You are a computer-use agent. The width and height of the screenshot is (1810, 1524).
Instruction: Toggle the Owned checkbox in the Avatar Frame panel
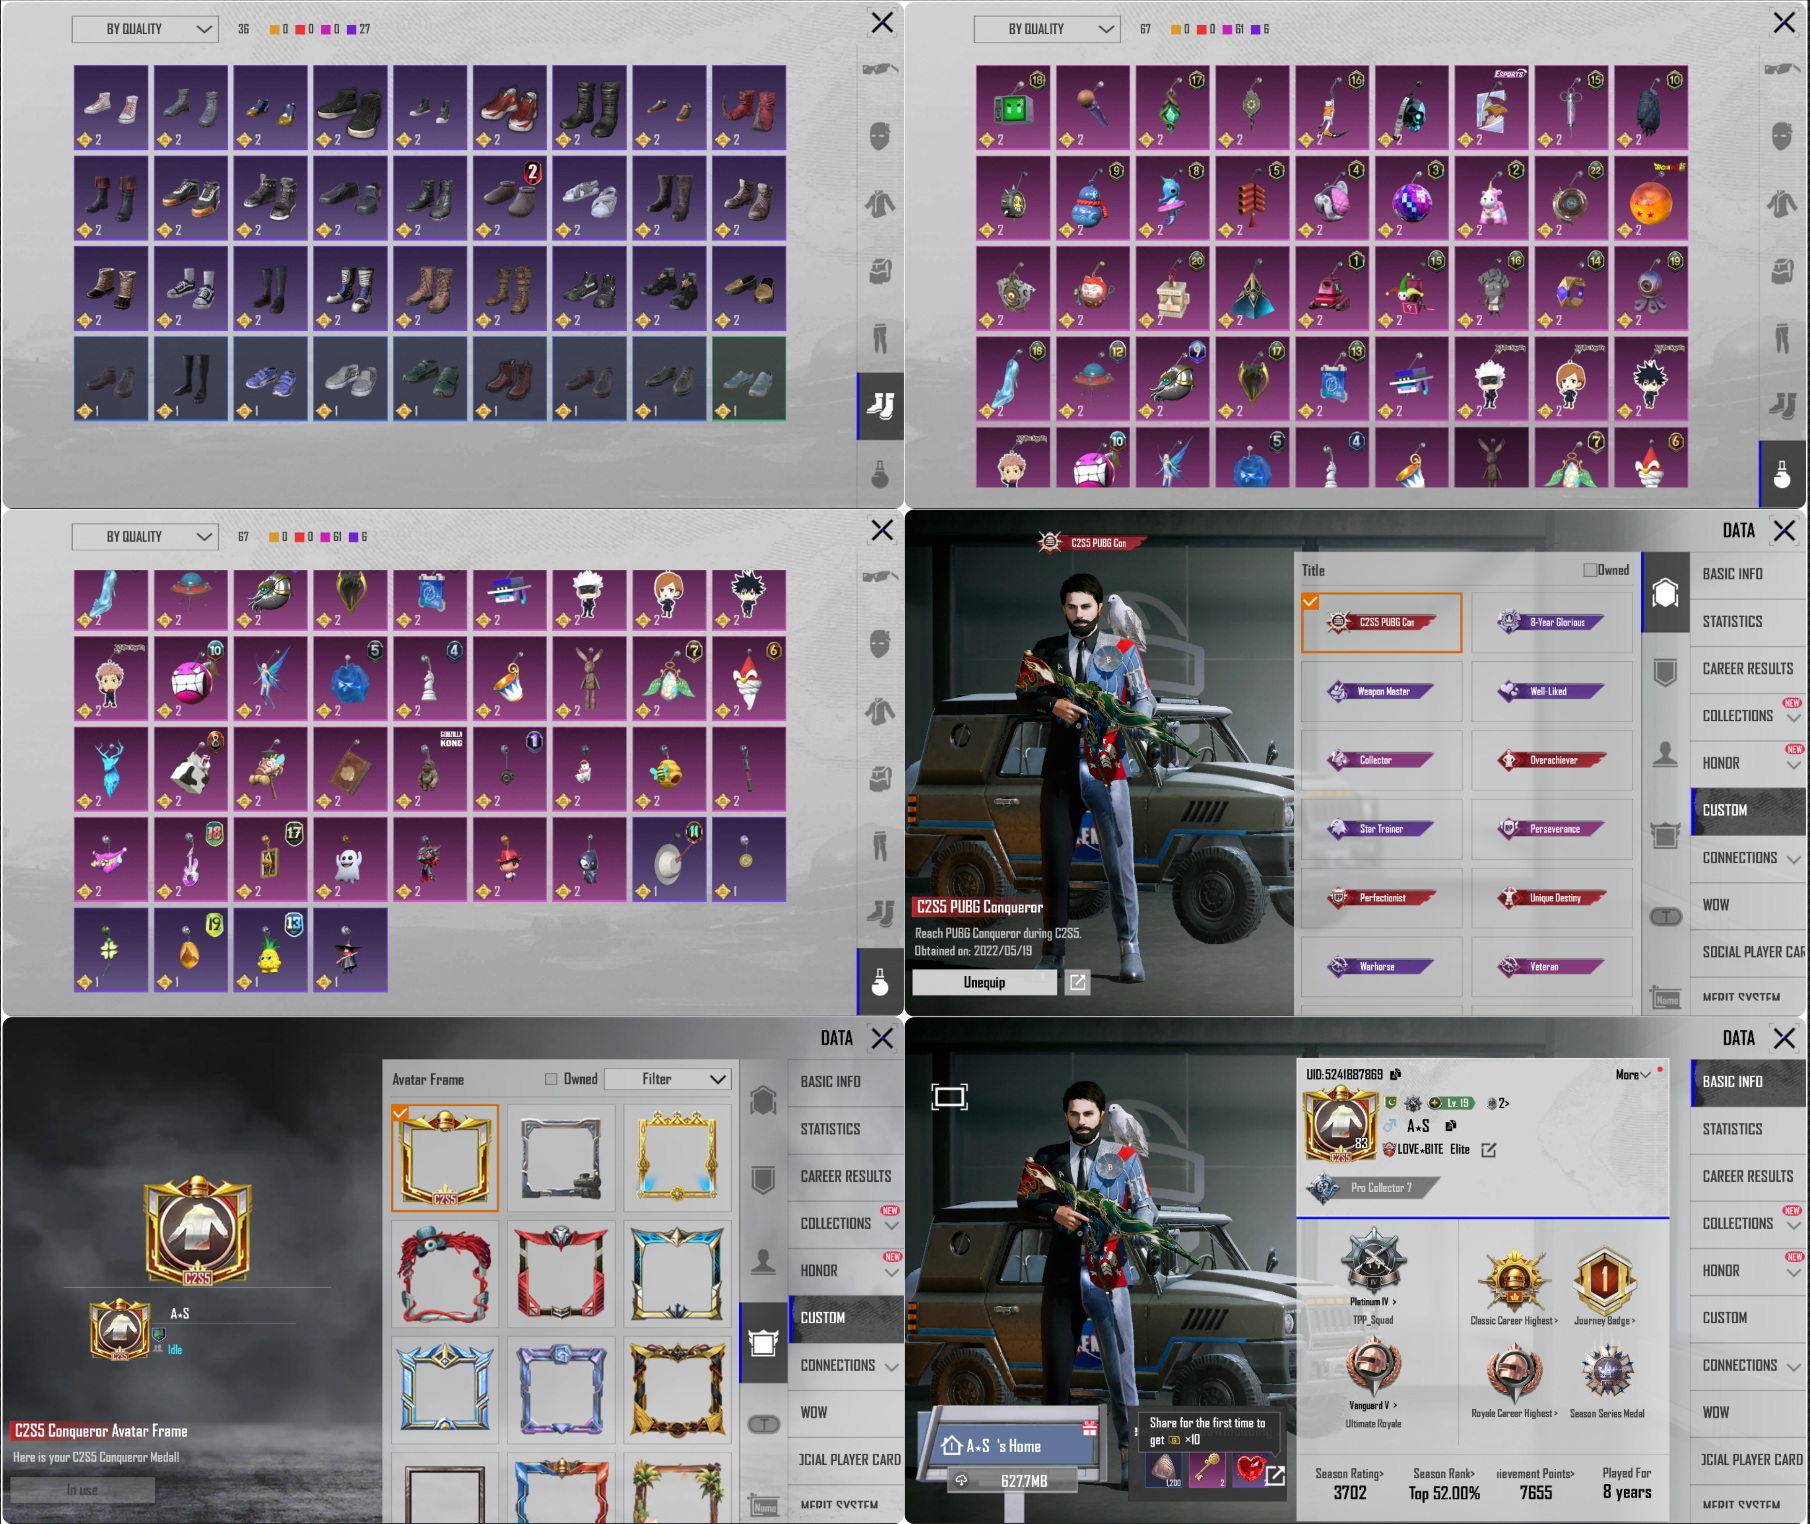[551, 1079]
